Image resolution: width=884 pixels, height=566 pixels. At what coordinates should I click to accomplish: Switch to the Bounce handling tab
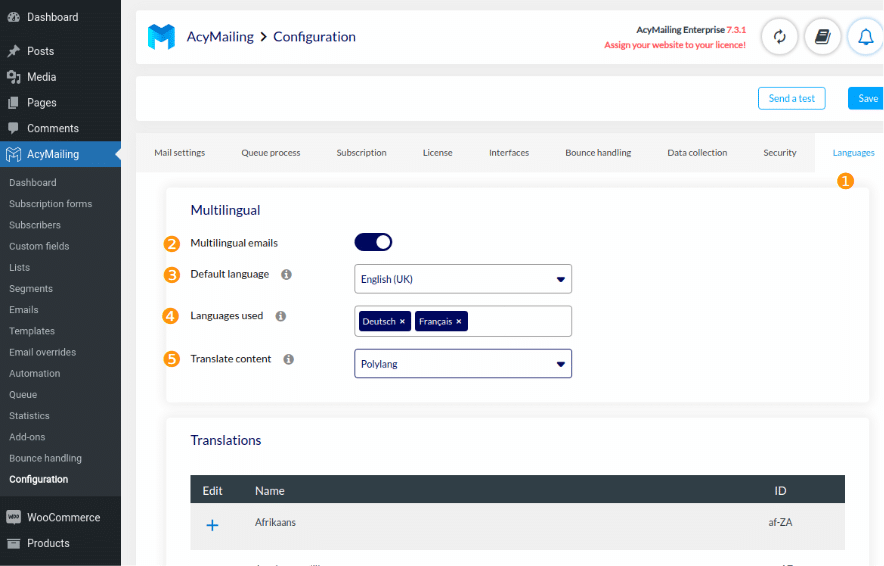(598, 153)
